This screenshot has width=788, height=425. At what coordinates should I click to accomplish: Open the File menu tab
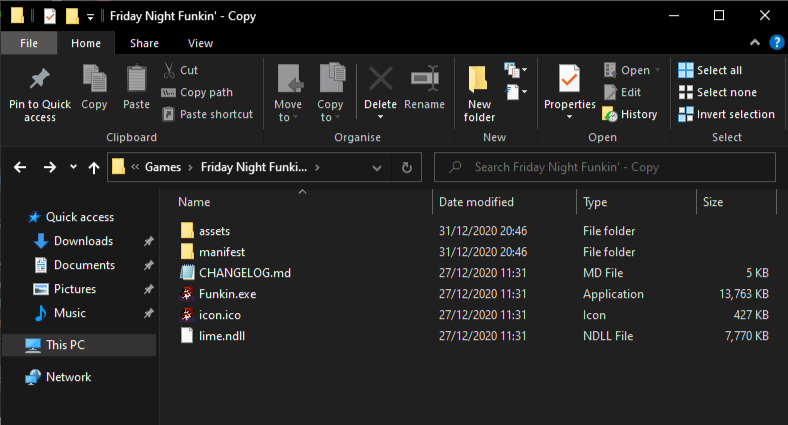coord(29,43)
